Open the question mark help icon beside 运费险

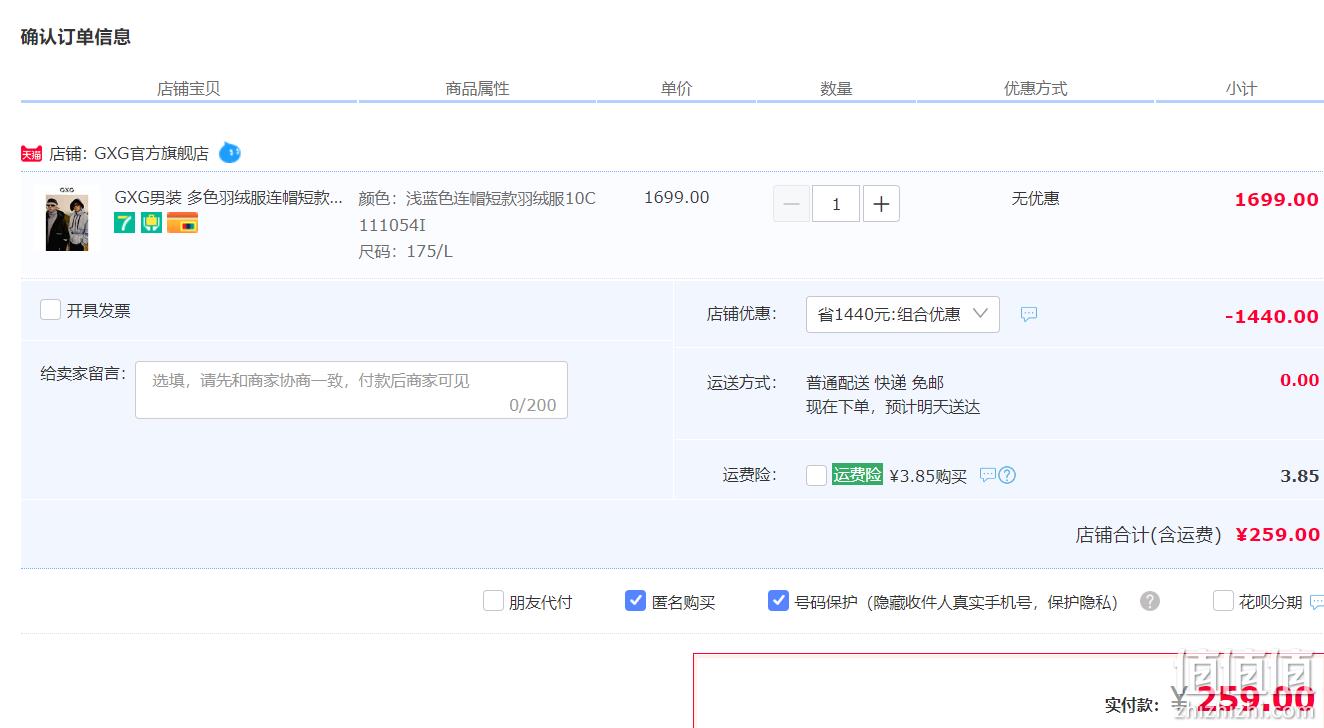1007,475
